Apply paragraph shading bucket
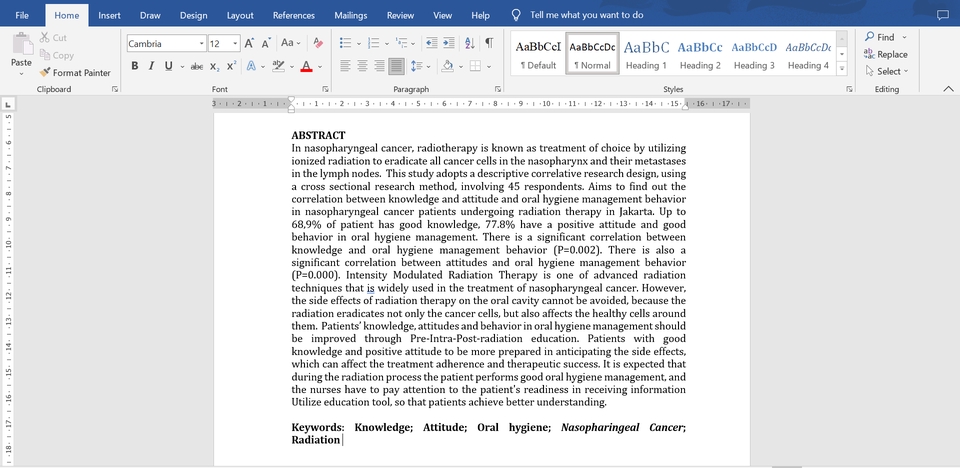 click(448, 66)
